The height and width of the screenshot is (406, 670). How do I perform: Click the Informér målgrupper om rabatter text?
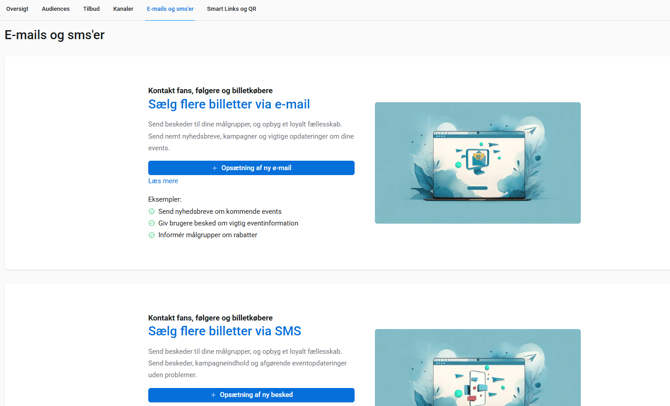[x=208, y=235]
